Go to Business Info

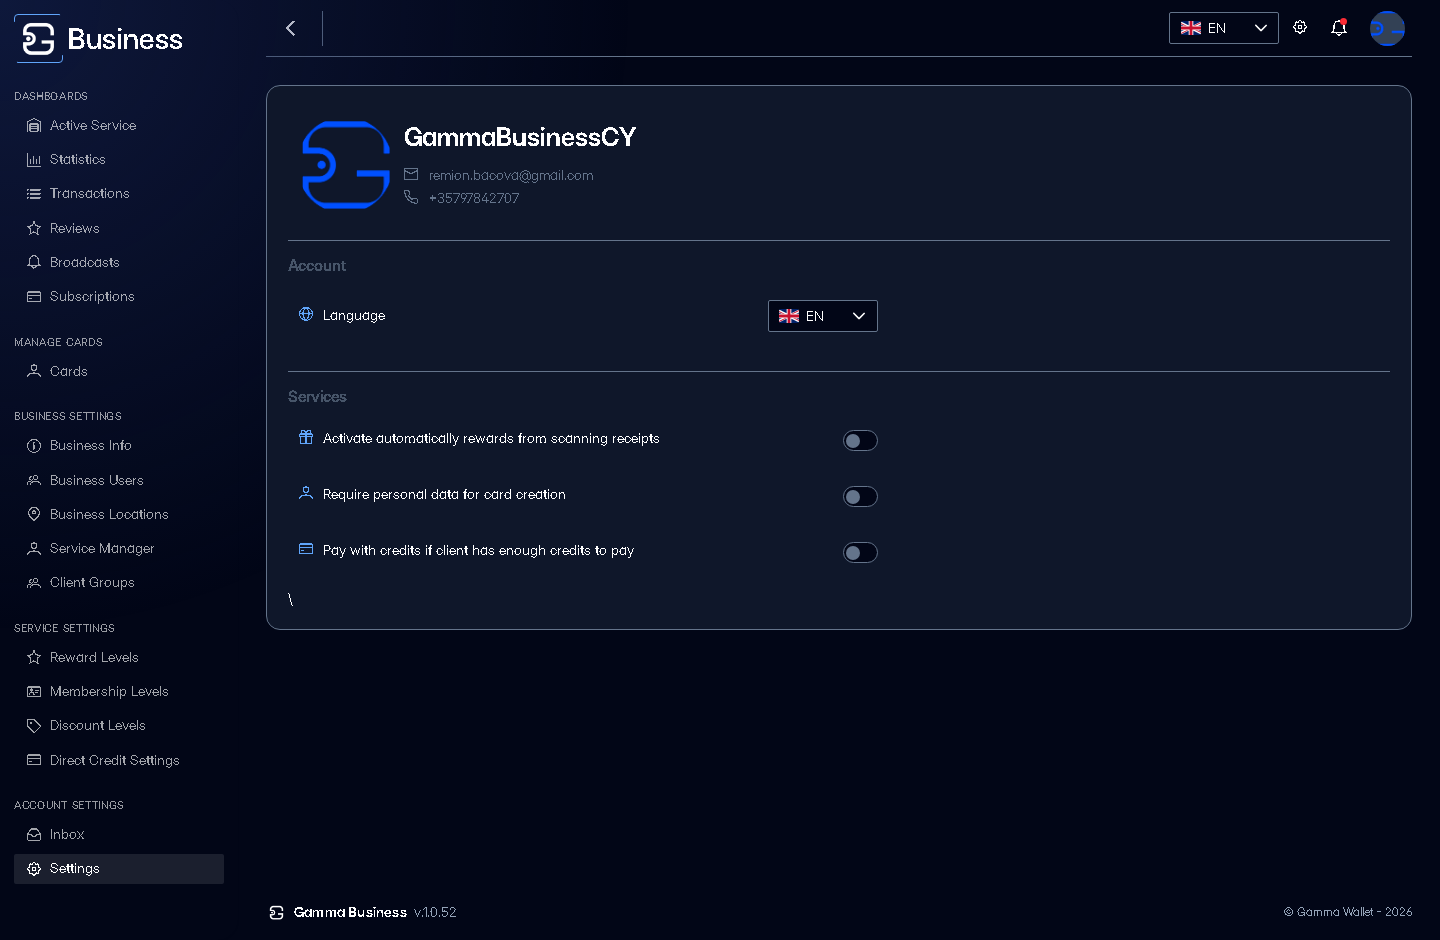click(119, 446)
